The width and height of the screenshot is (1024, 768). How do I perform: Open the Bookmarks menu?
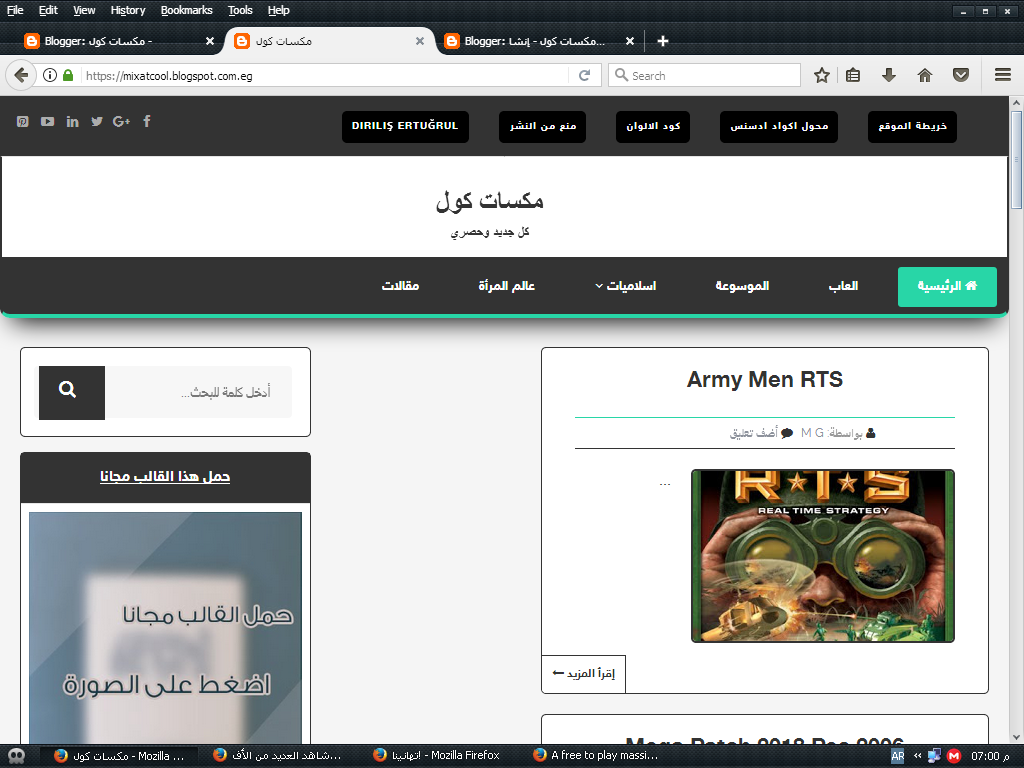[186, 10]
